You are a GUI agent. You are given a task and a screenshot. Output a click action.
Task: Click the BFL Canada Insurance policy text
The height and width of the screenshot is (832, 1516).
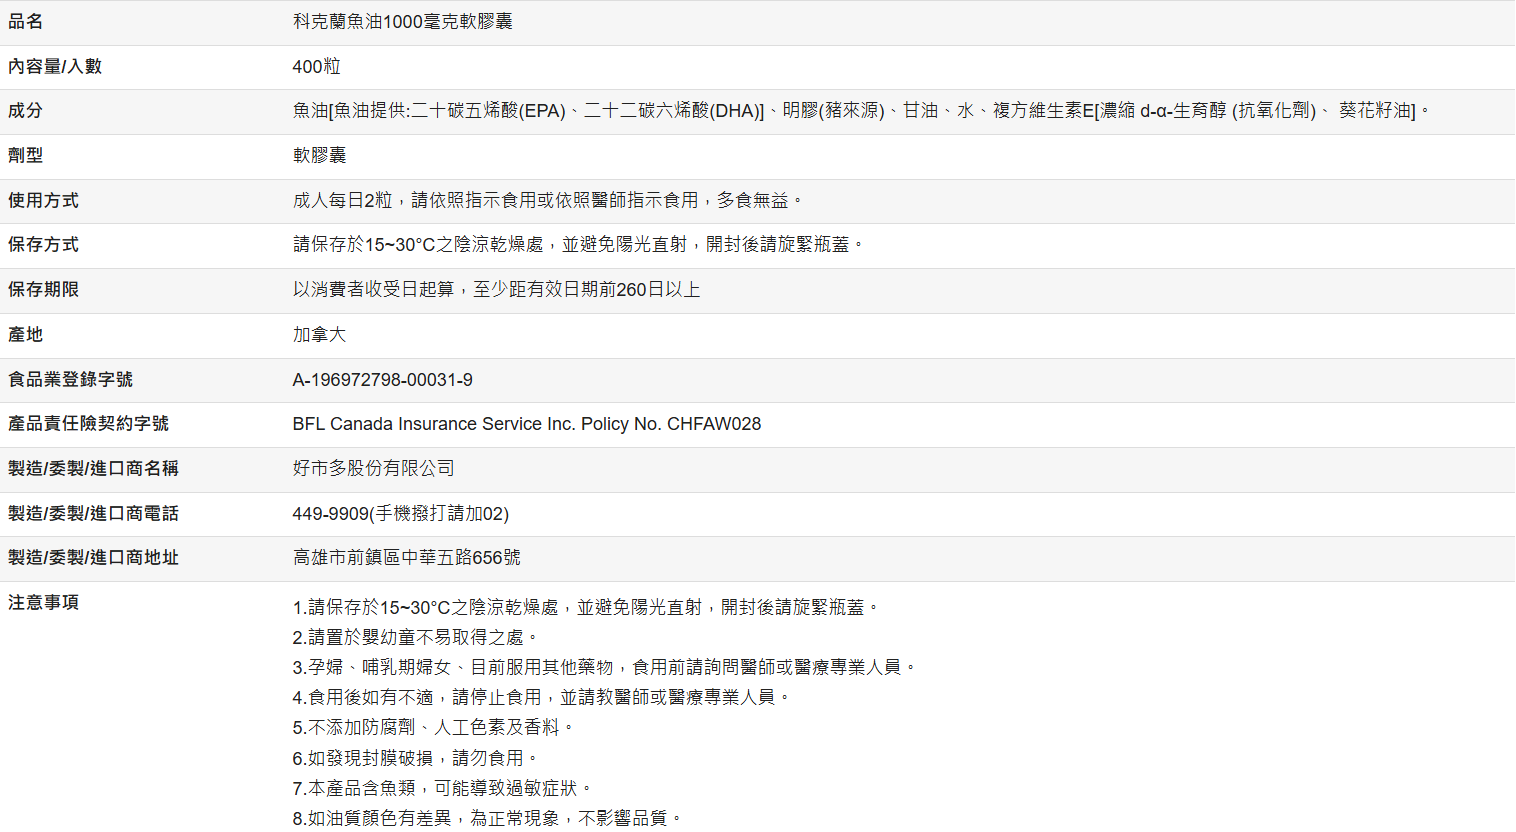[x=526, y=424]
